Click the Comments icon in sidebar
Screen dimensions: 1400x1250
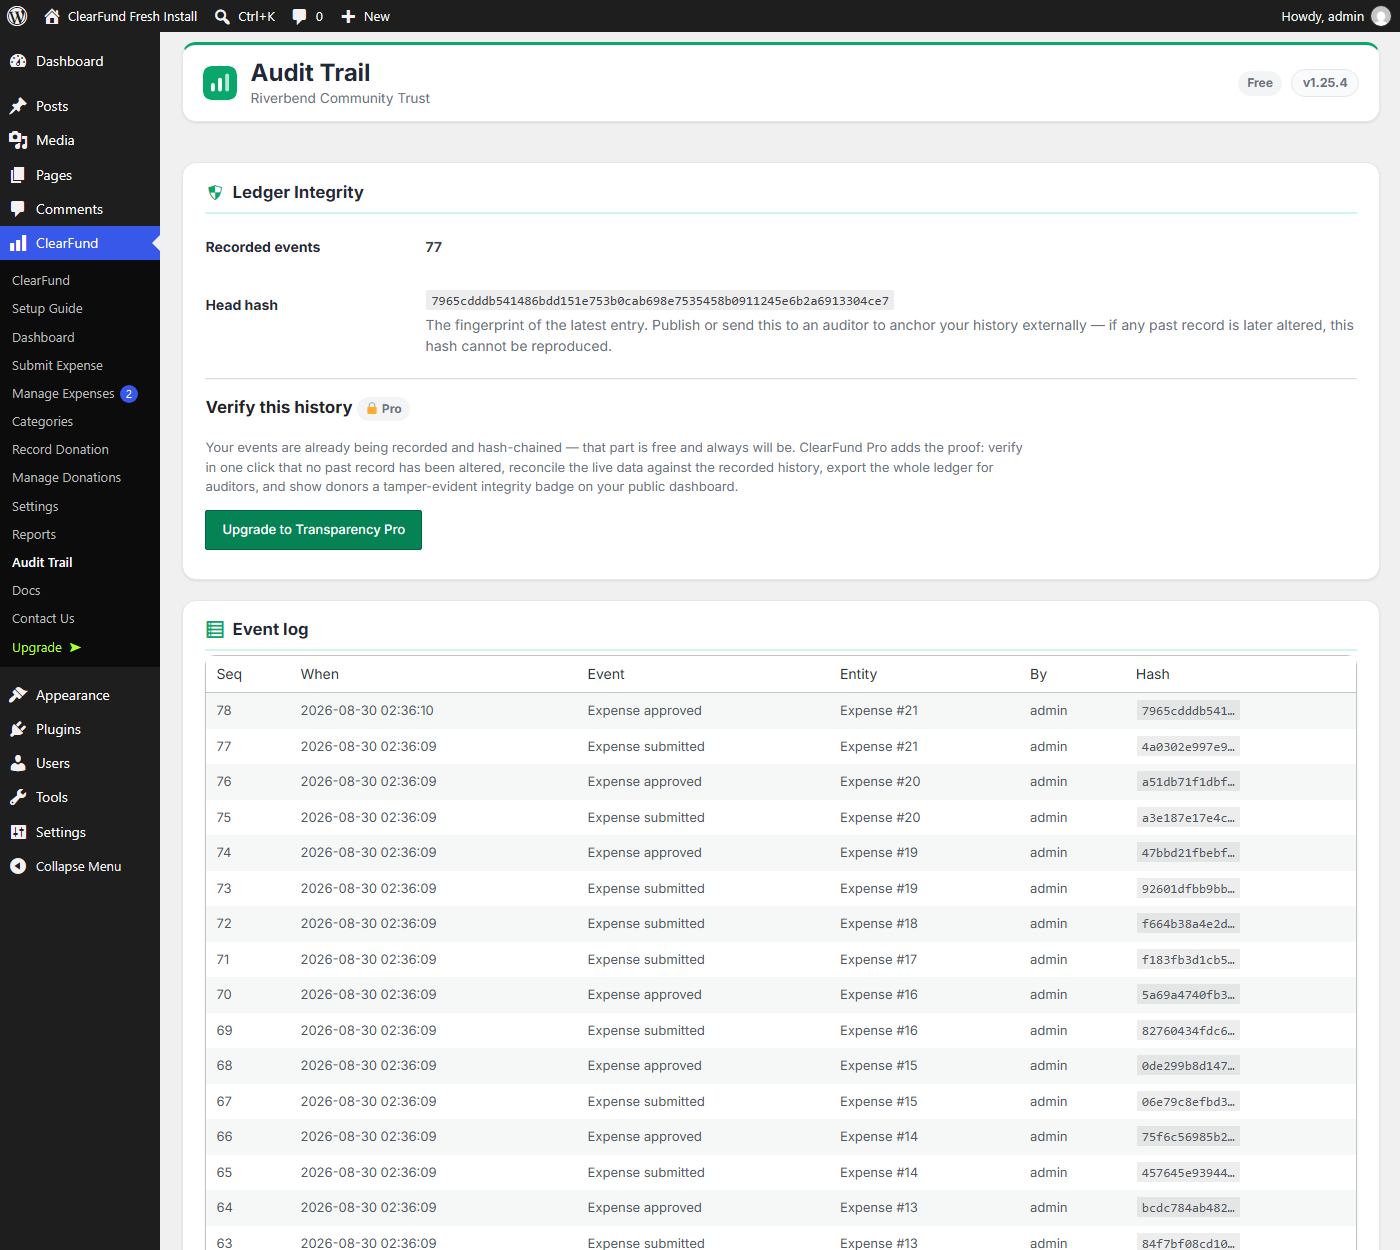pyautogui.click(x=18, y=209)
